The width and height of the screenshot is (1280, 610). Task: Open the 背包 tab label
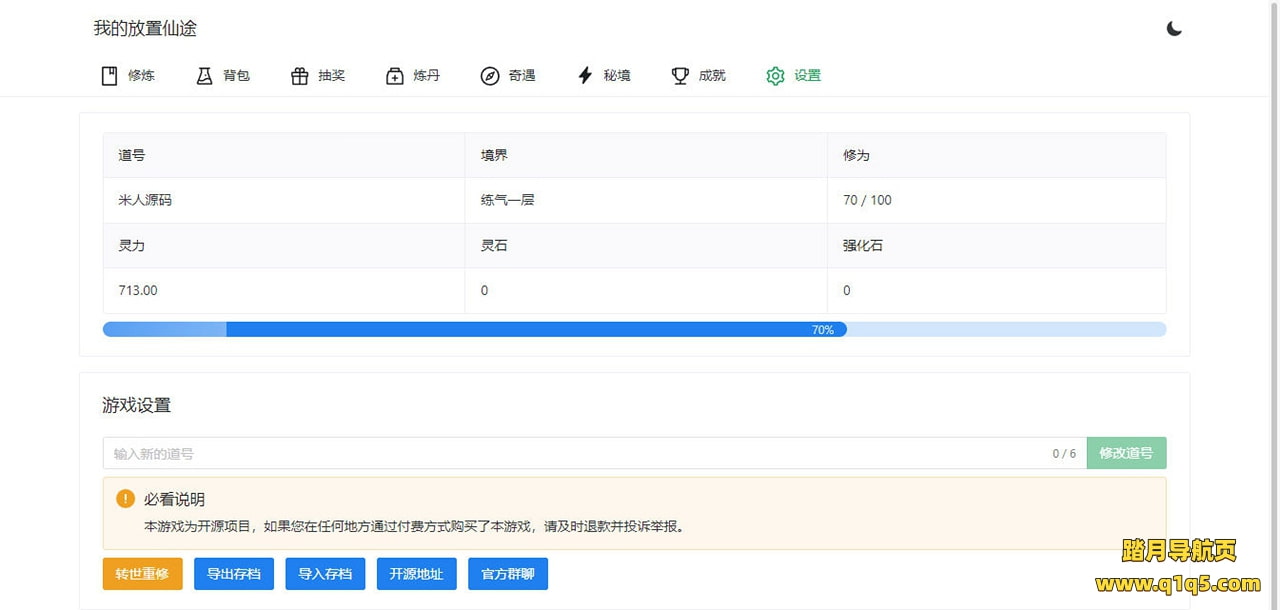click(x=236, y=76)
